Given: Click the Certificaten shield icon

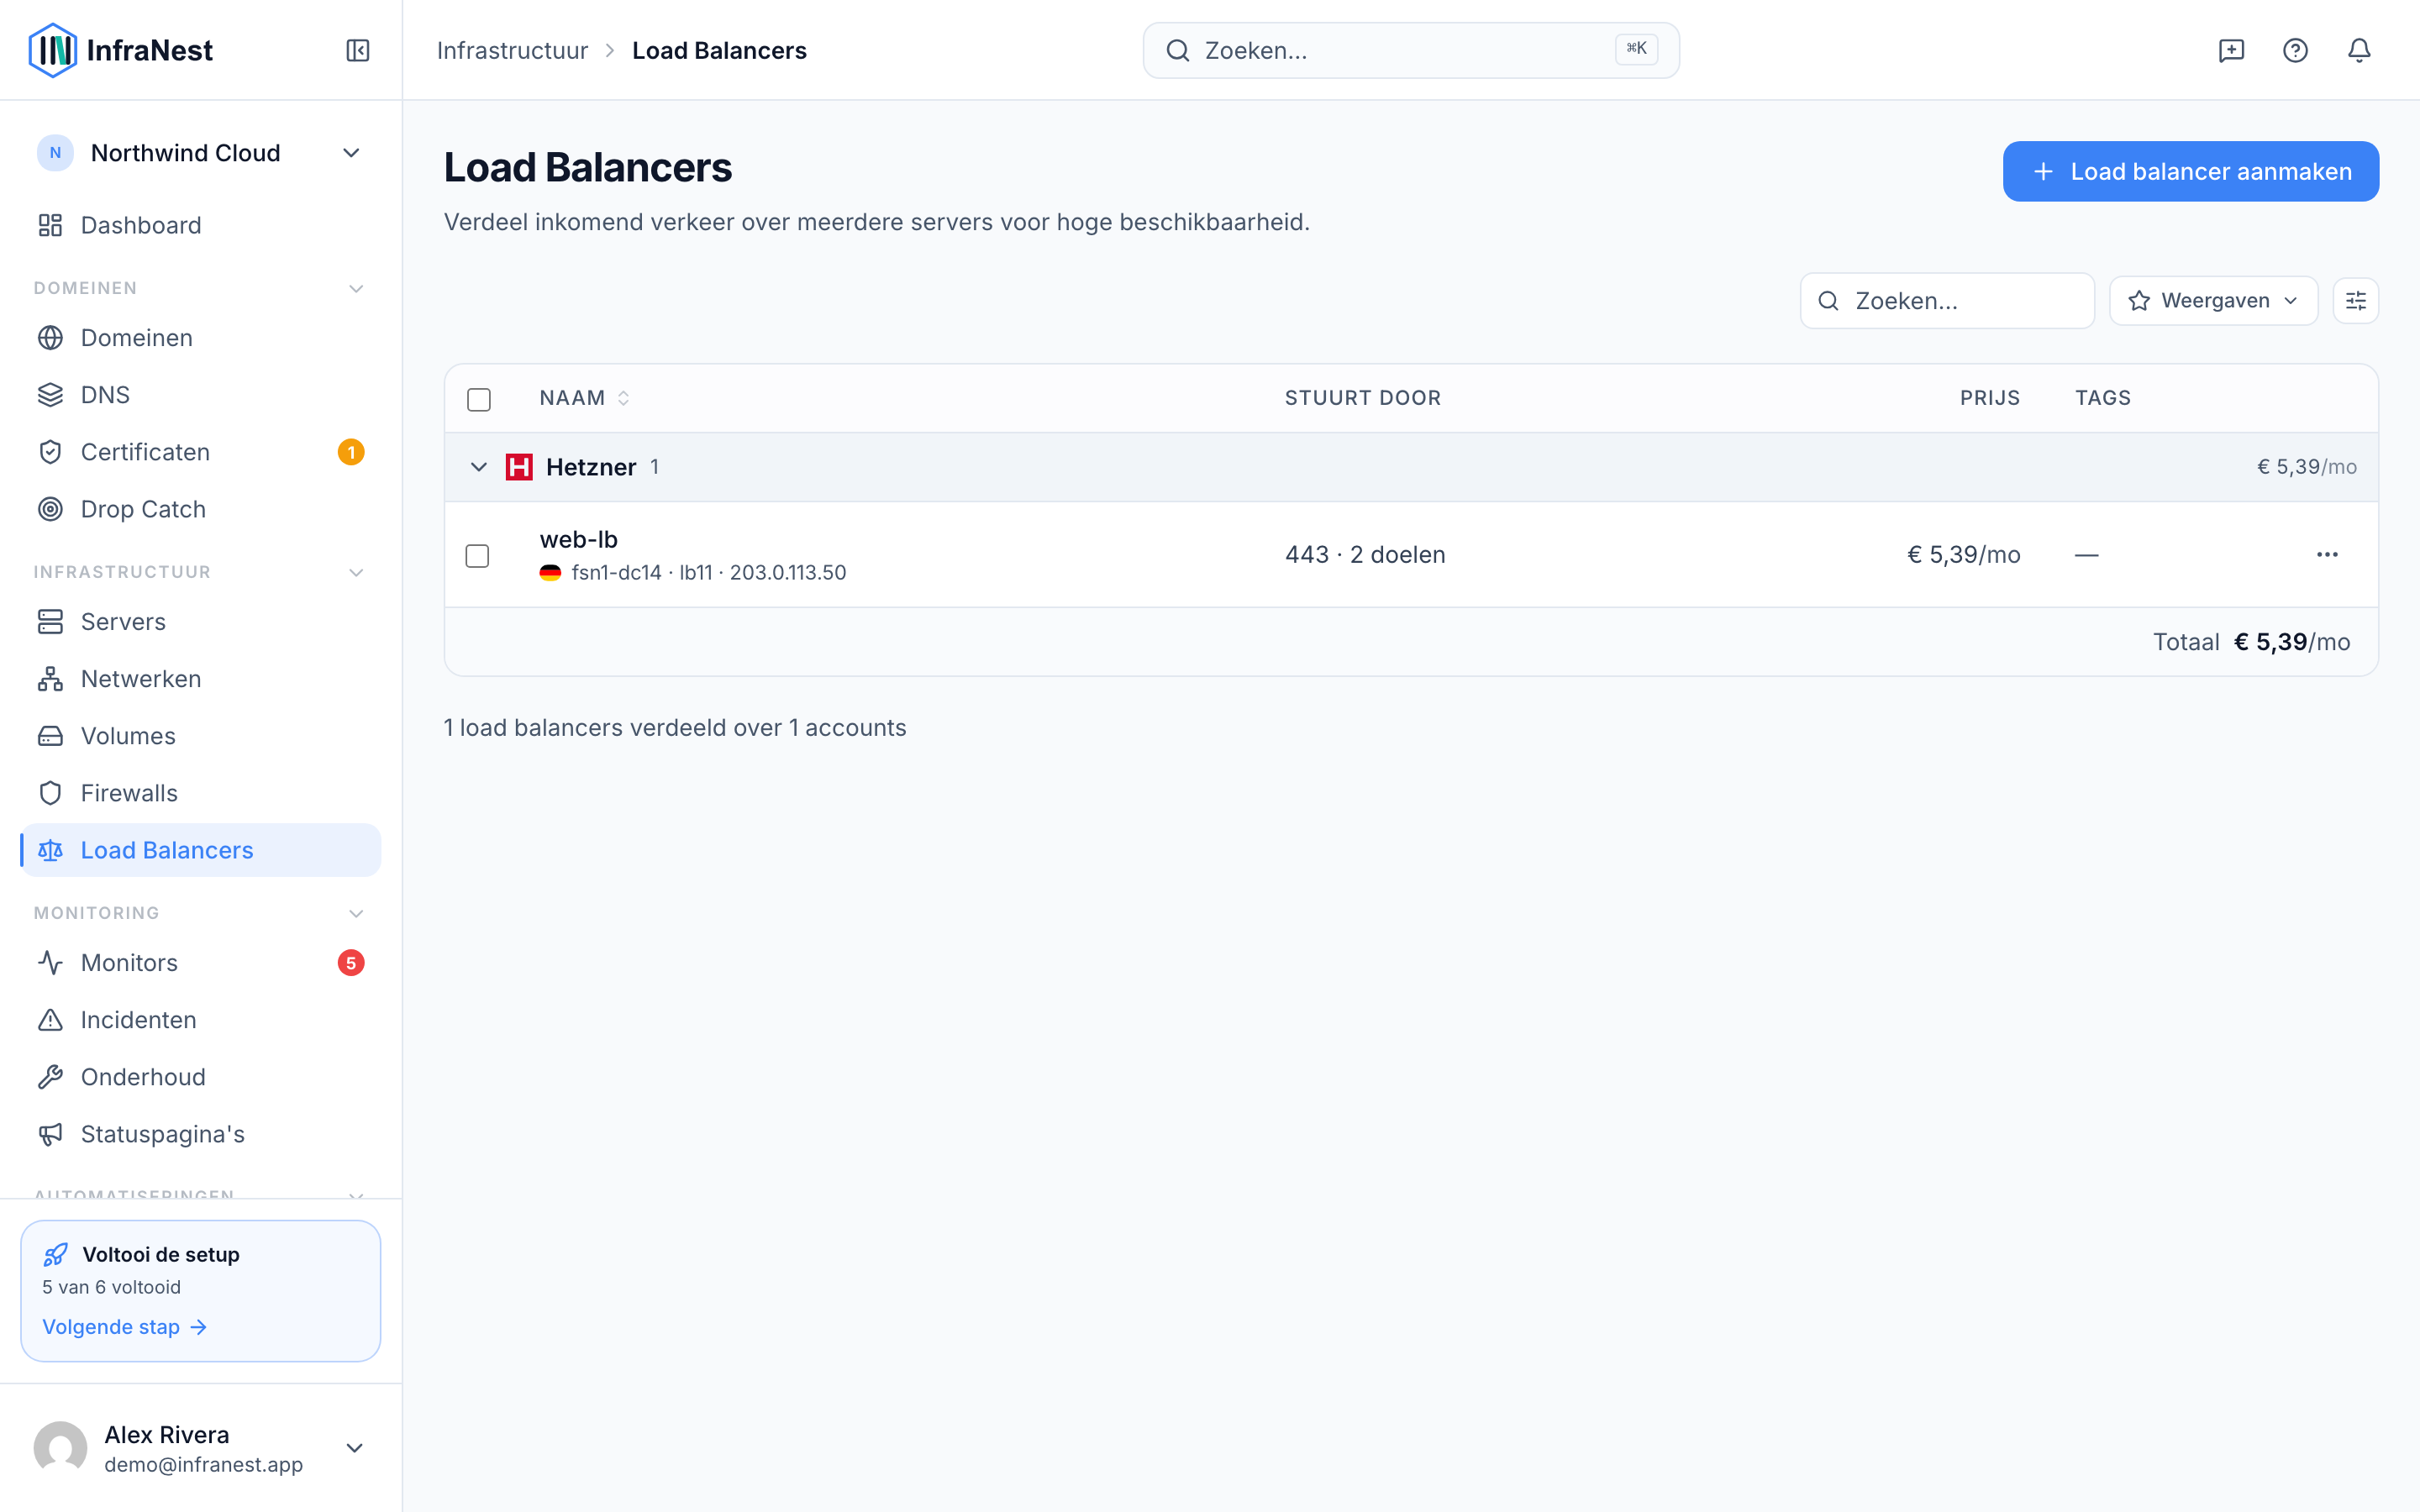Looking at the screenshot, I should [x=50, y=452].
